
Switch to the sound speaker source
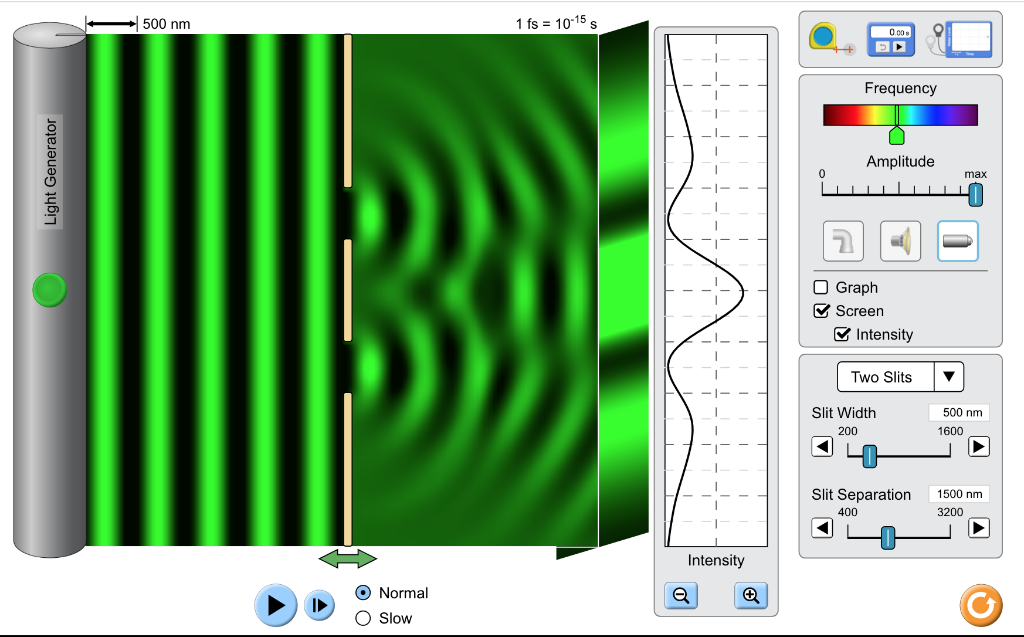[x=899, y=240]
